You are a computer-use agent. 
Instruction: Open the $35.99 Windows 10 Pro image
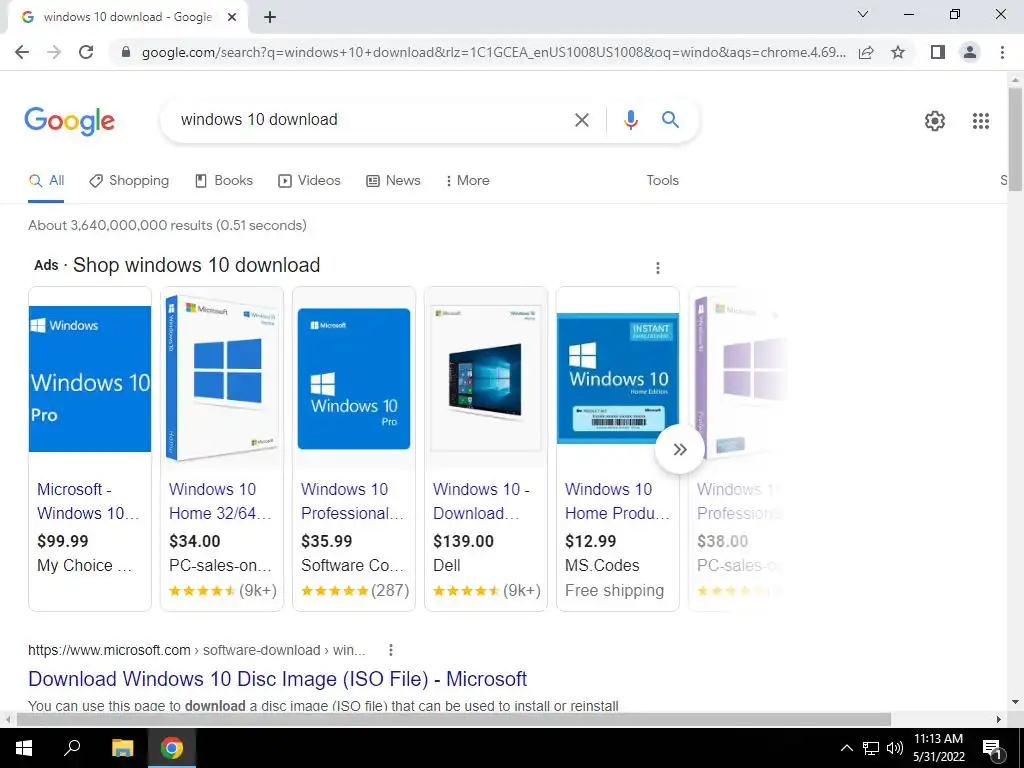pyautogui.click(x=354, y=379)
